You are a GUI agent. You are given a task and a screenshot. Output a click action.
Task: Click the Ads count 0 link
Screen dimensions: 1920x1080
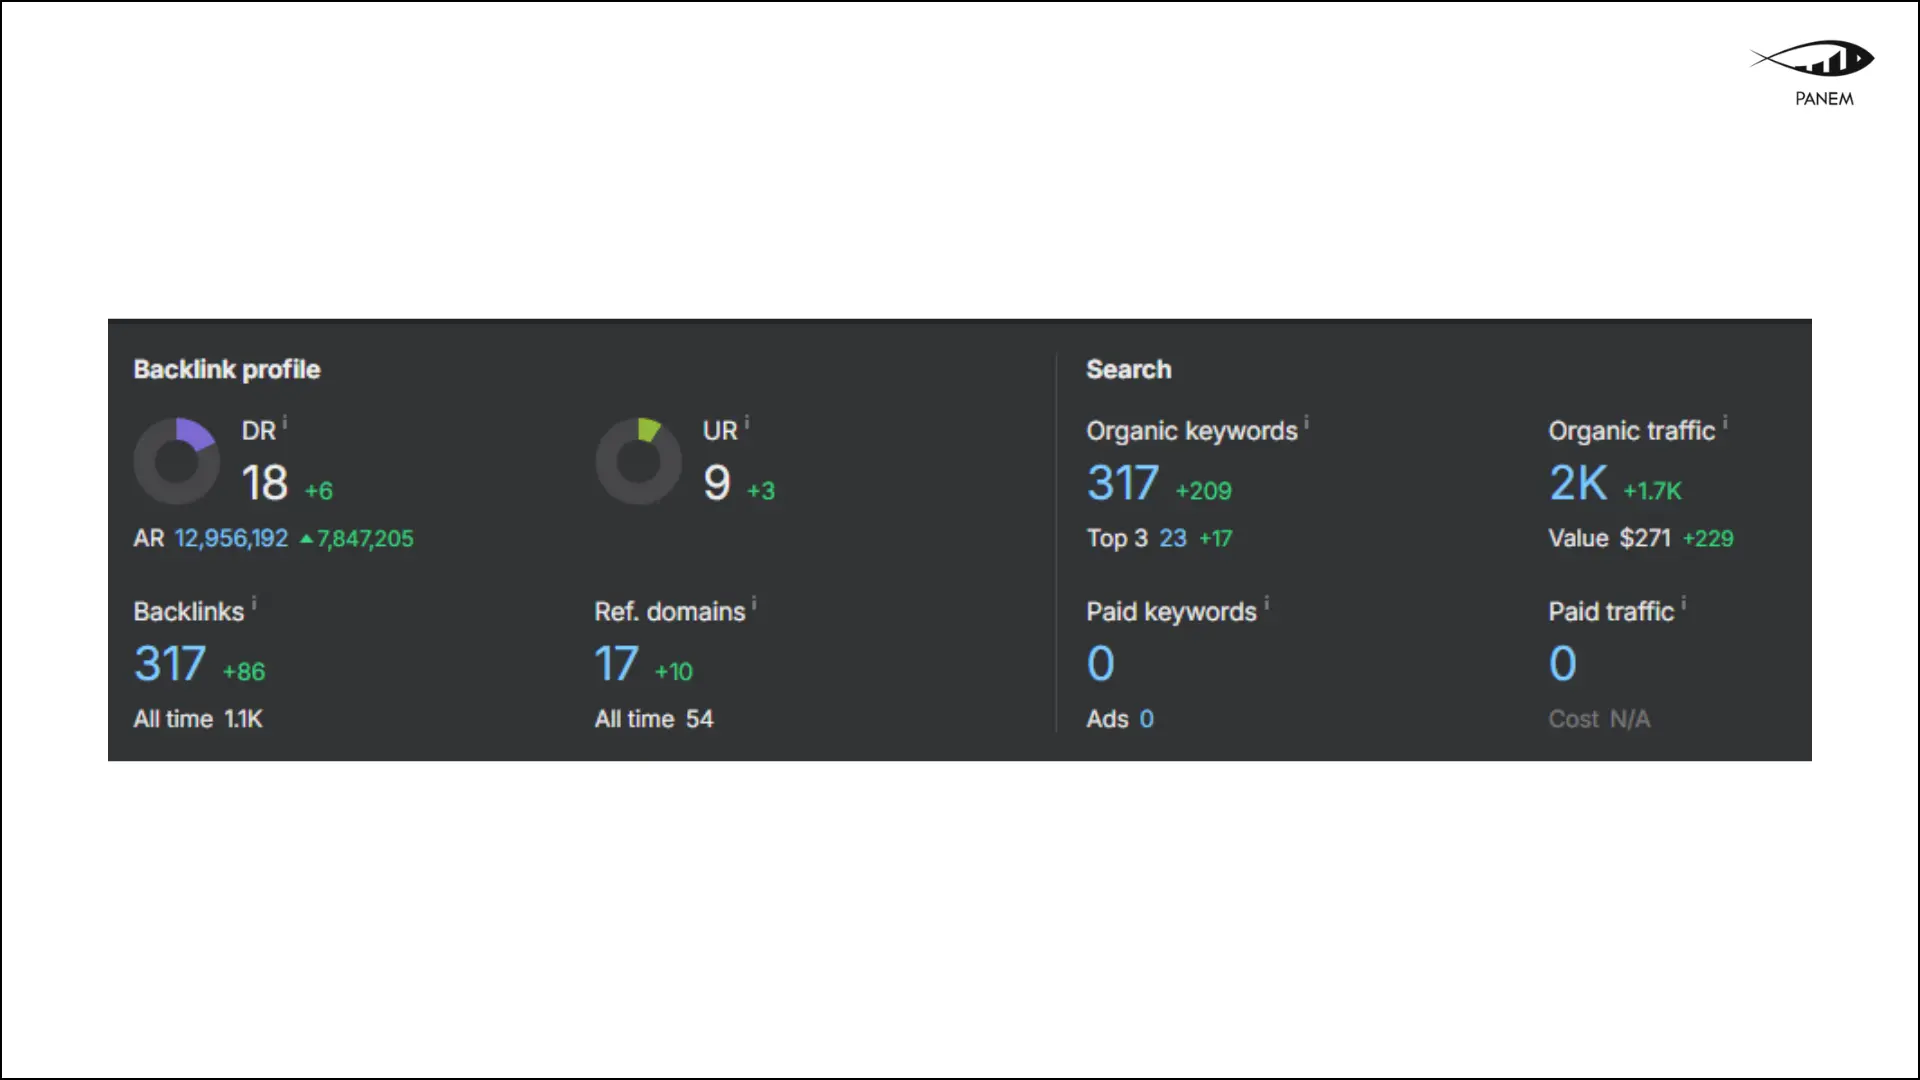pyautogui.click(x=1146, y=719)
